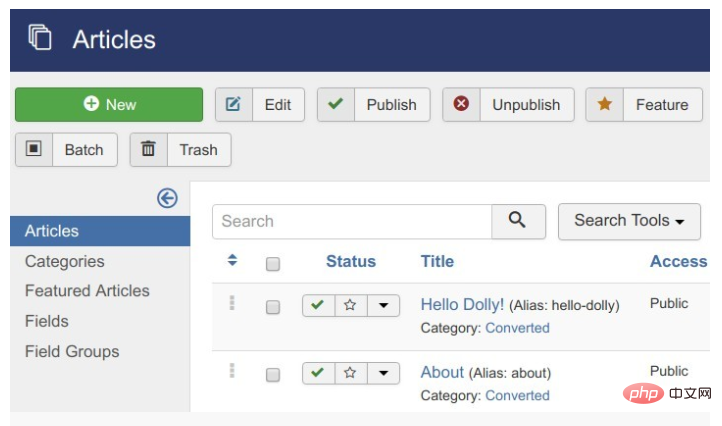Toggle featured star for Hello Dolly!

point(350,306)
